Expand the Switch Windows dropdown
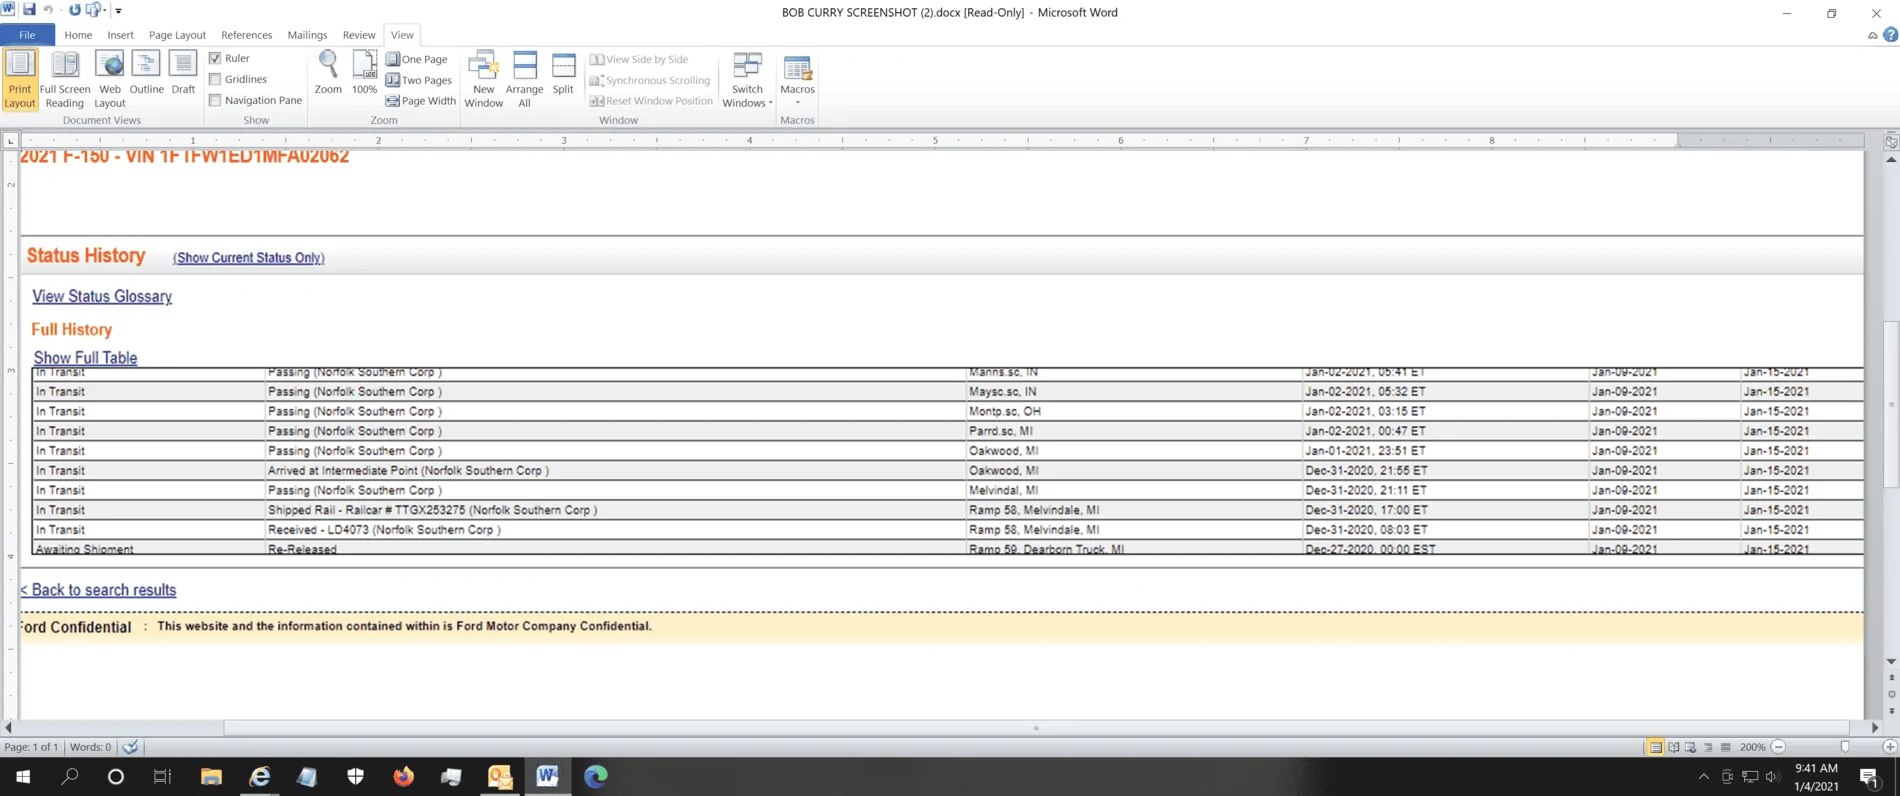 coord(747,79)
